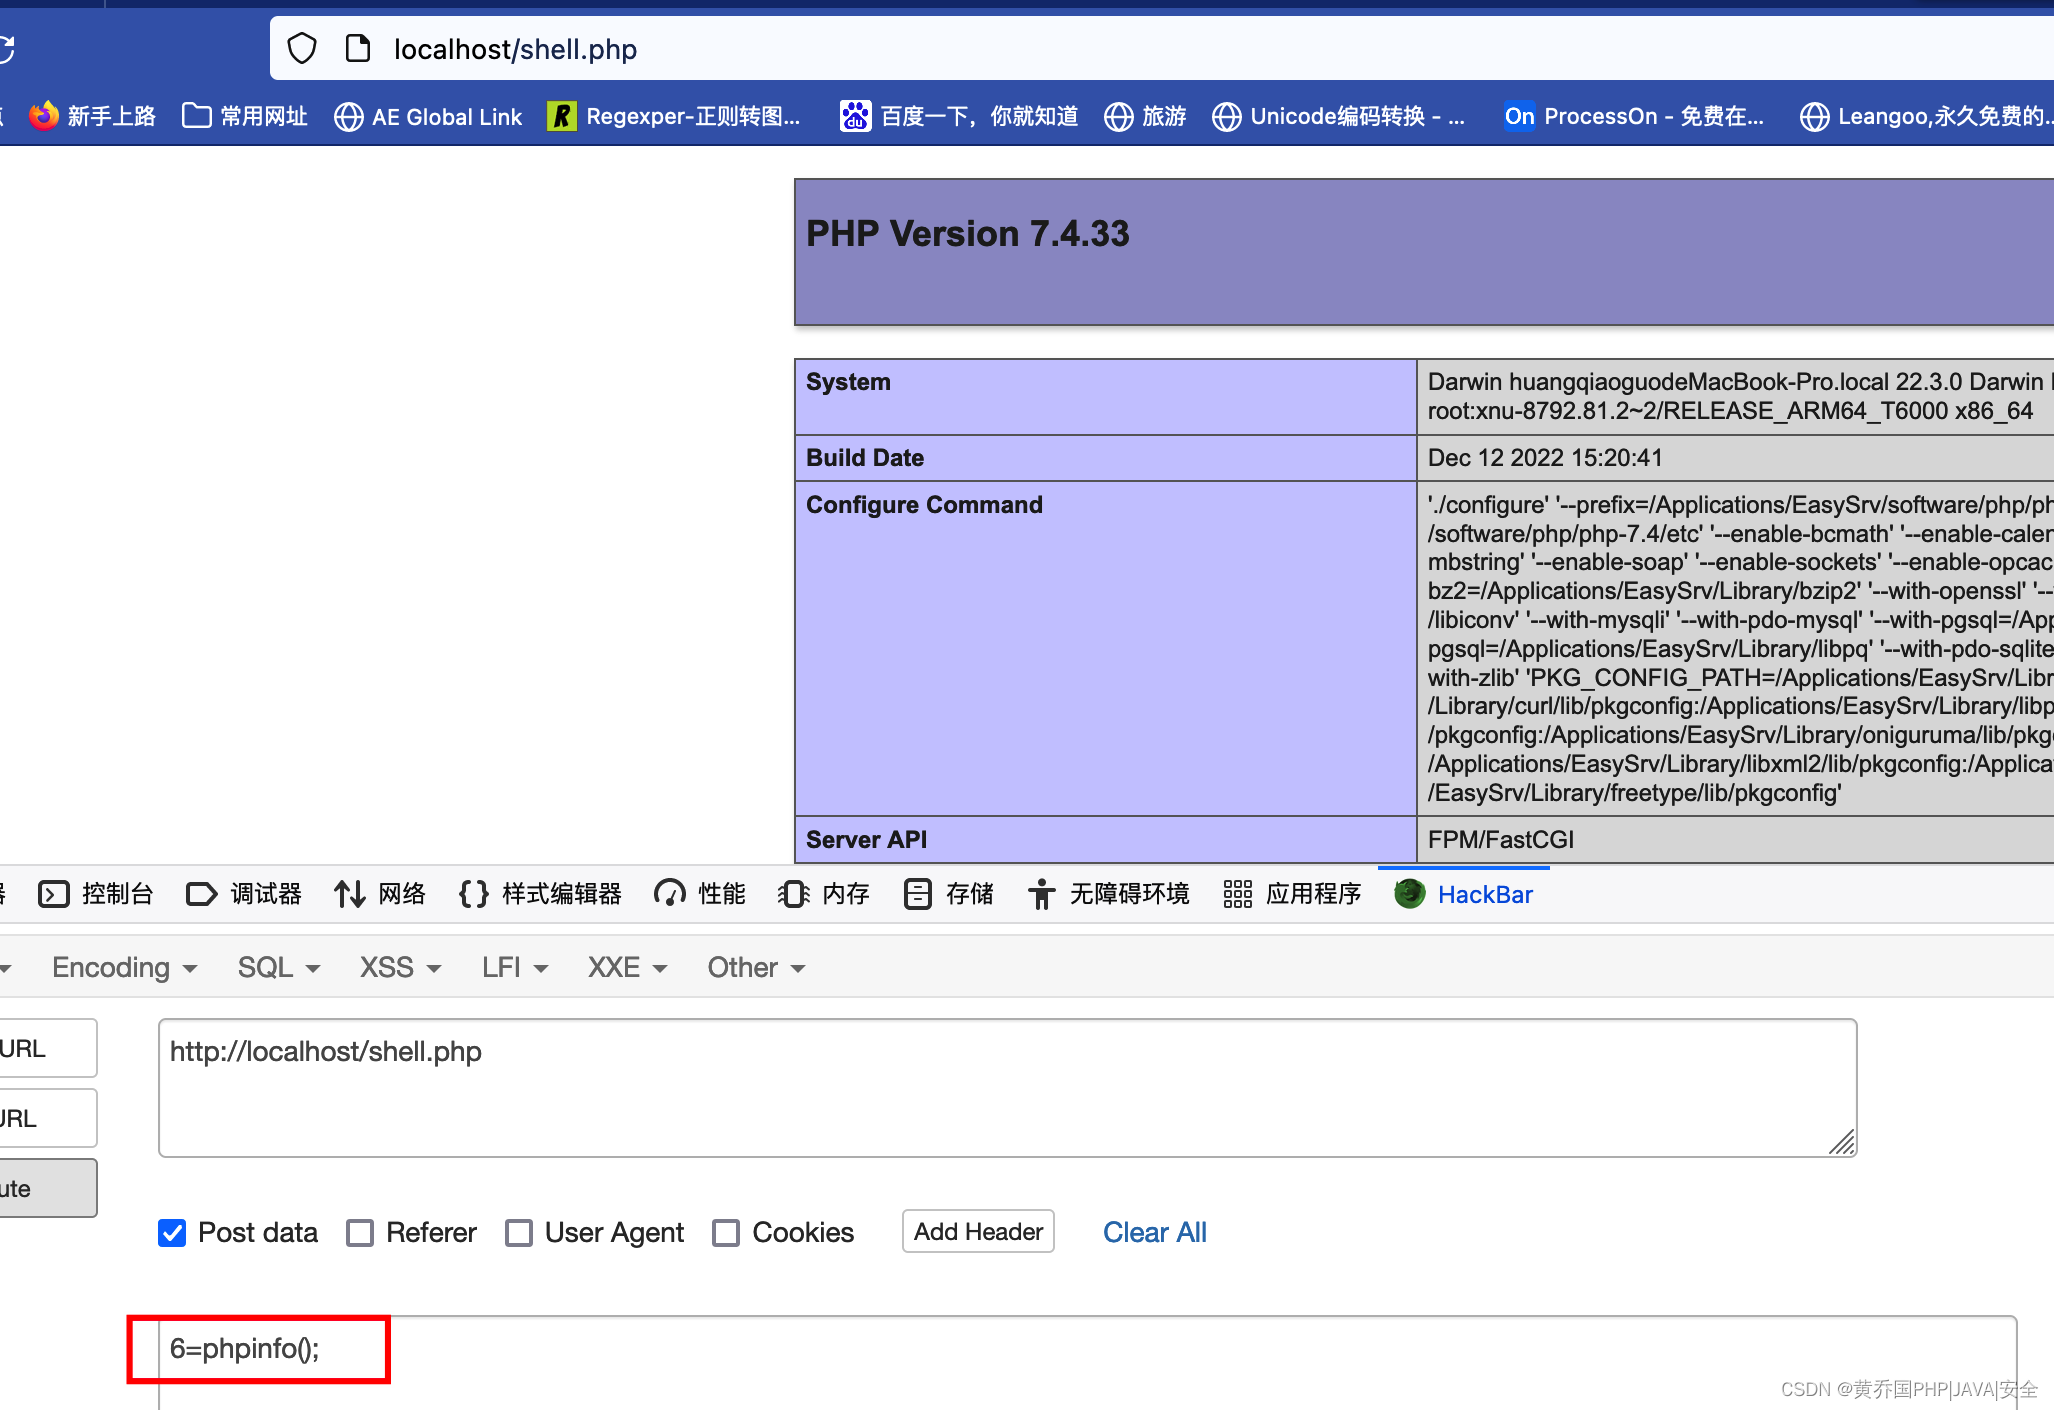Click the HackBar URL text area
2054x1410 pixels.
[x=1007, y=1088]
